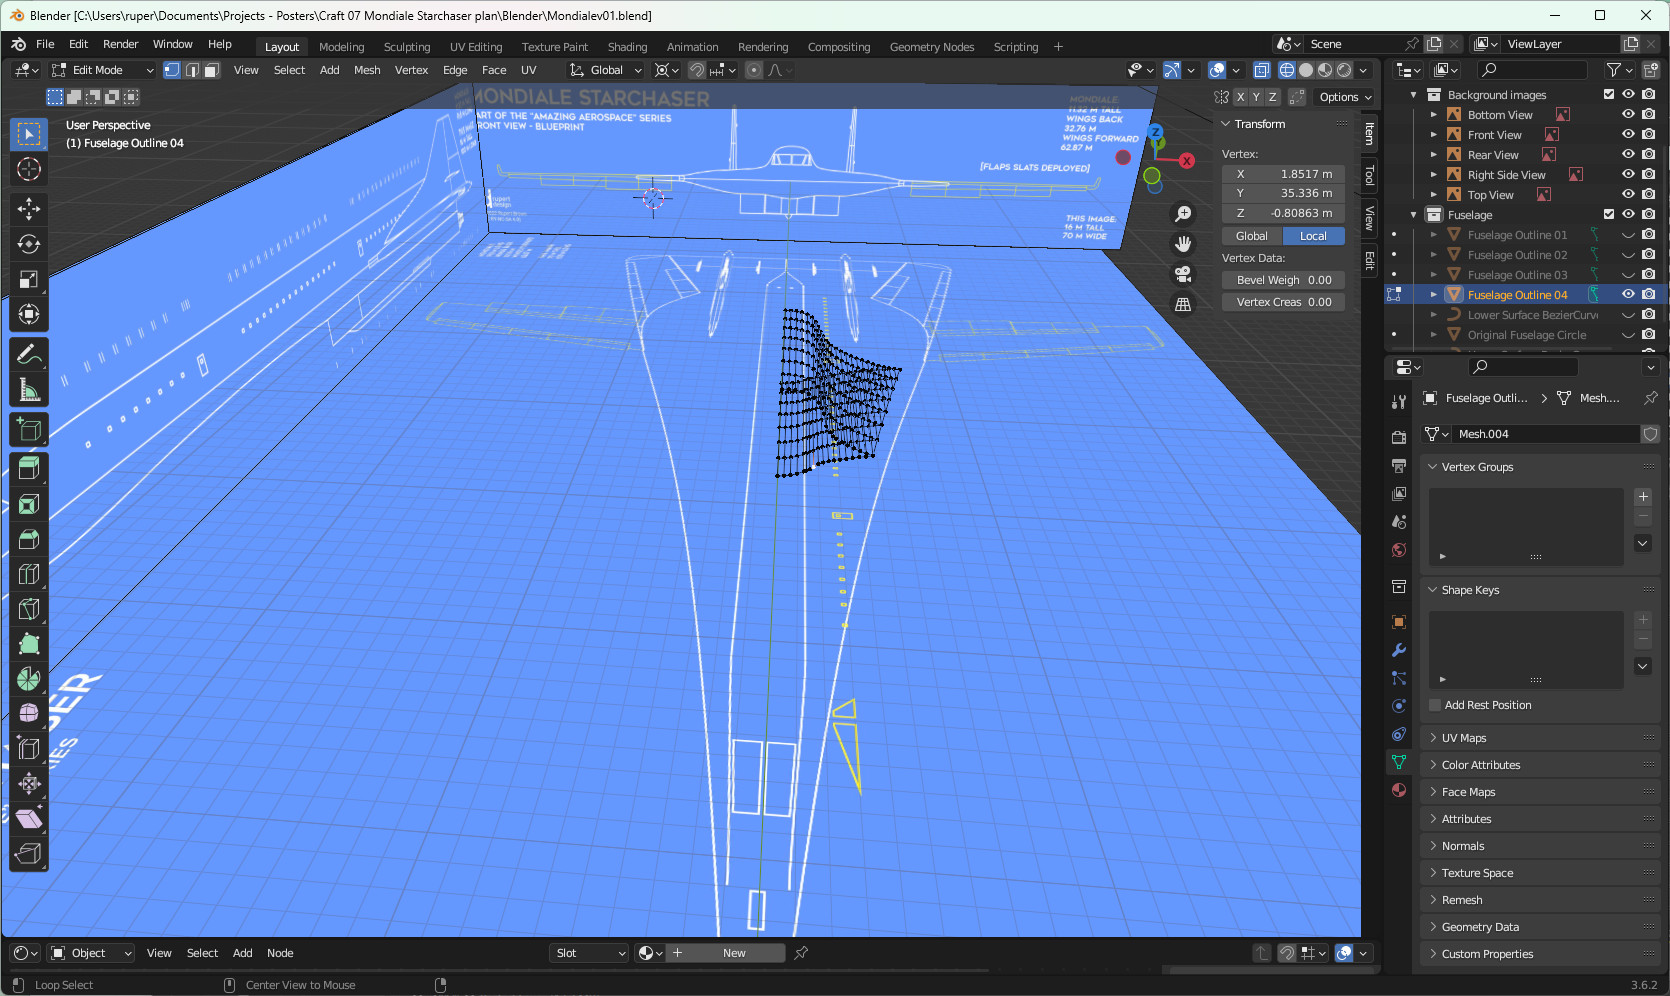The width and height of the screenshot is (1670, 996).
Task: Switch to the Modeling workspace tab
Action: click(x=342, y=47)
